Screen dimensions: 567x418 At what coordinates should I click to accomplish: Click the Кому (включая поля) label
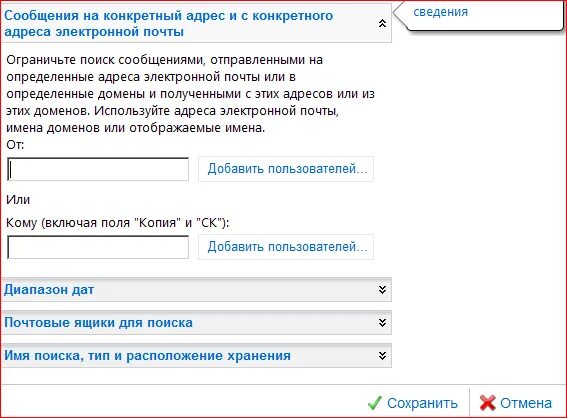[118, 223]
